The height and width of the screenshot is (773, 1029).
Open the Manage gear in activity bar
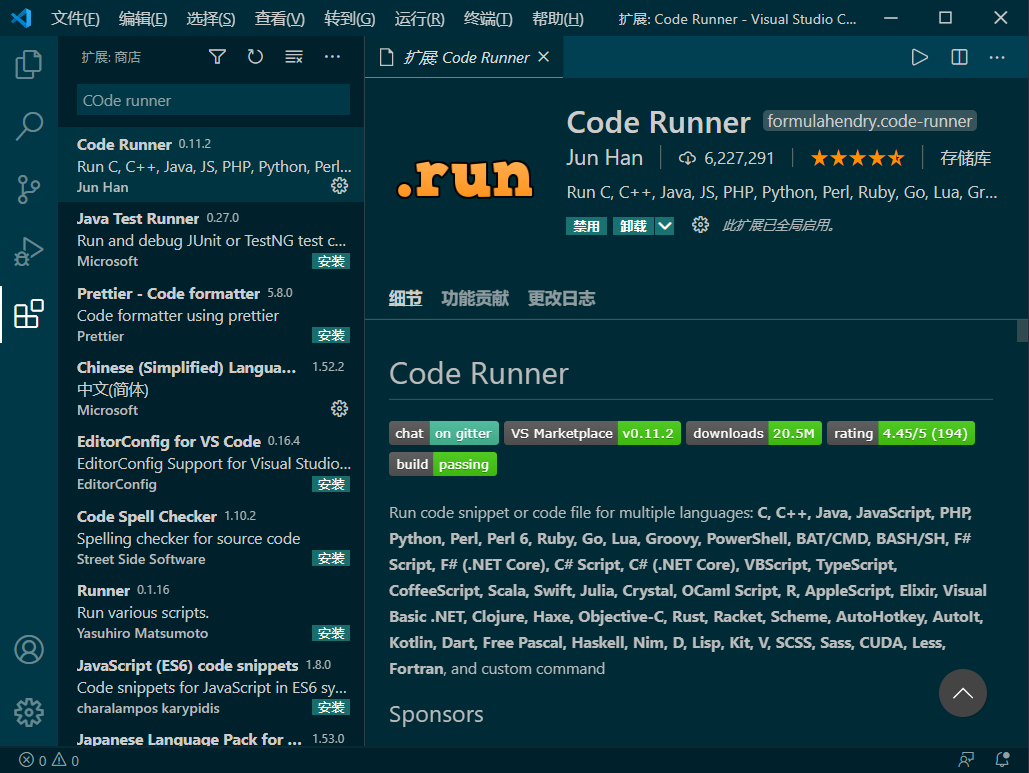point(29,712)
